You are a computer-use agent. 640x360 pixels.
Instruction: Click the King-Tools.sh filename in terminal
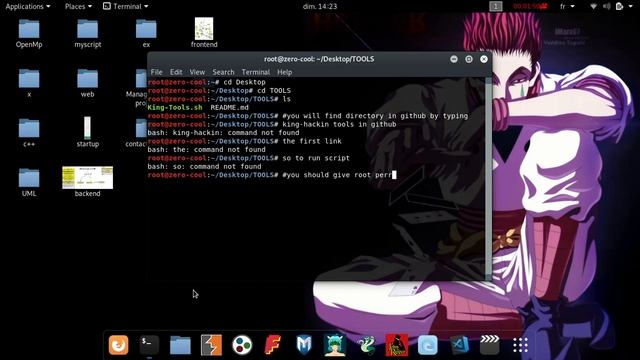pos(175,107)
